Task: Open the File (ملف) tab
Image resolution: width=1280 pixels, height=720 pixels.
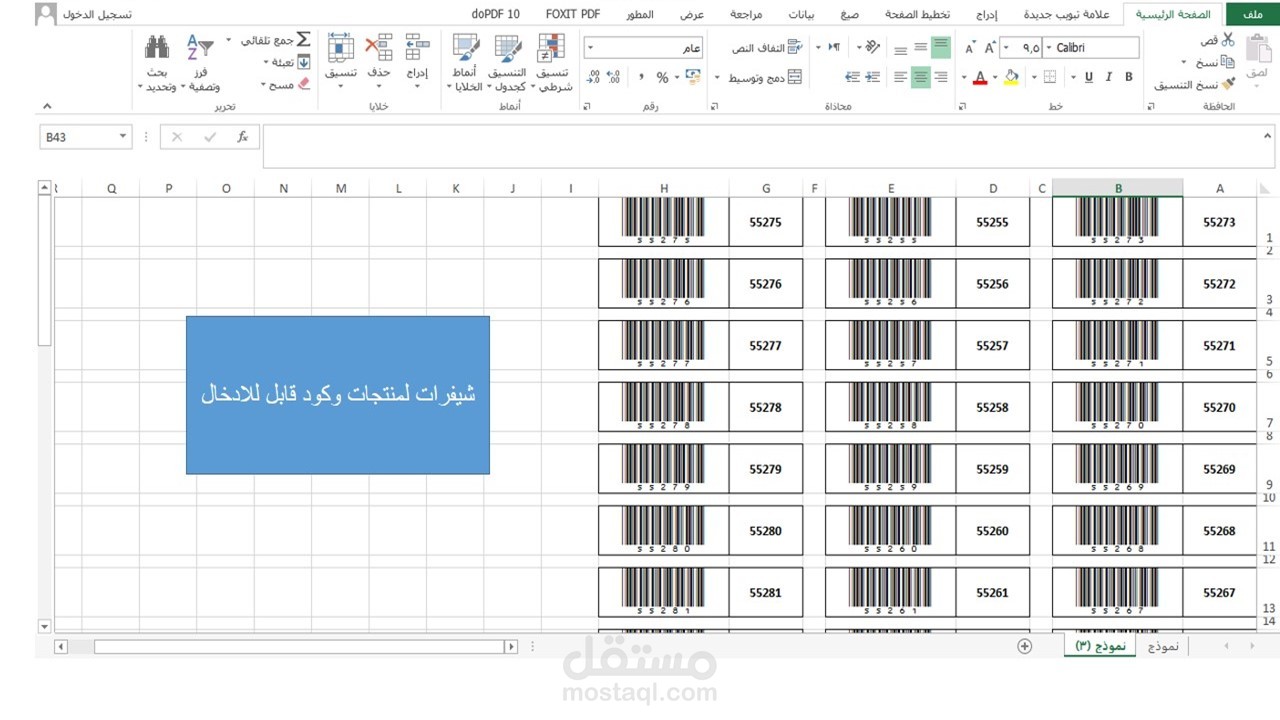Action: pyautogui.click(x=1251, y=14)
